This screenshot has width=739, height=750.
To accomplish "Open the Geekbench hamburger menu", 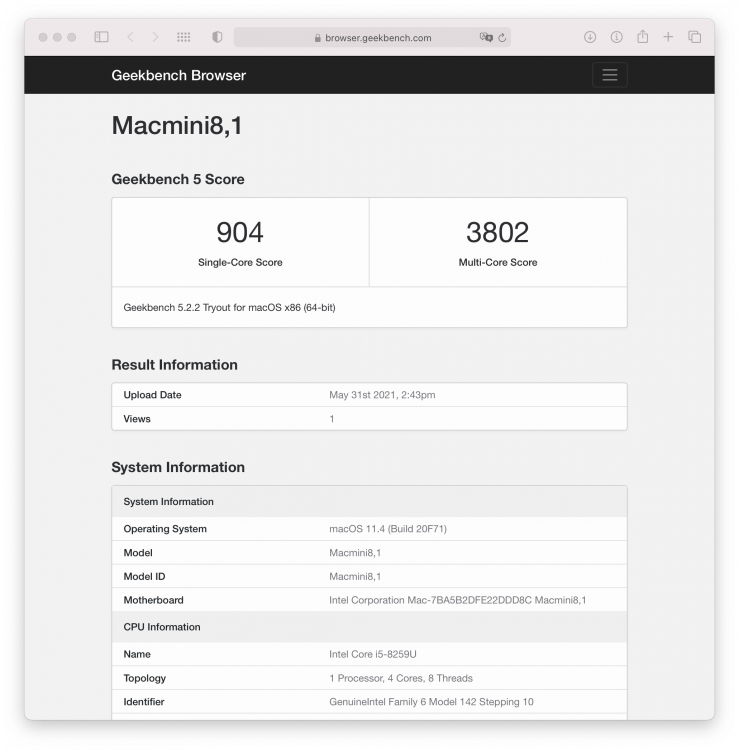I will tap(609, 75).
